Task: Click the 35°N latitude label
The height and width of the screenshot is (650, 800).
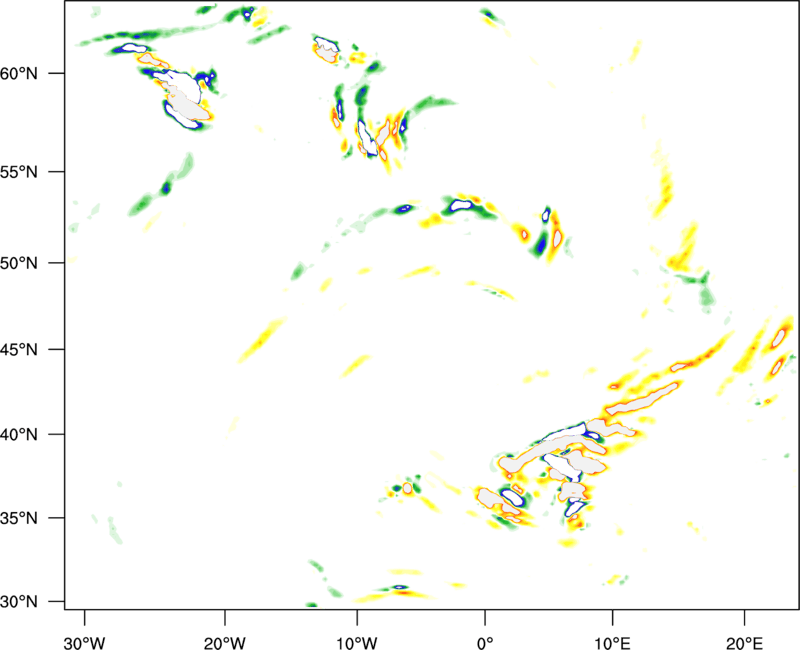Action: [19, 518]
